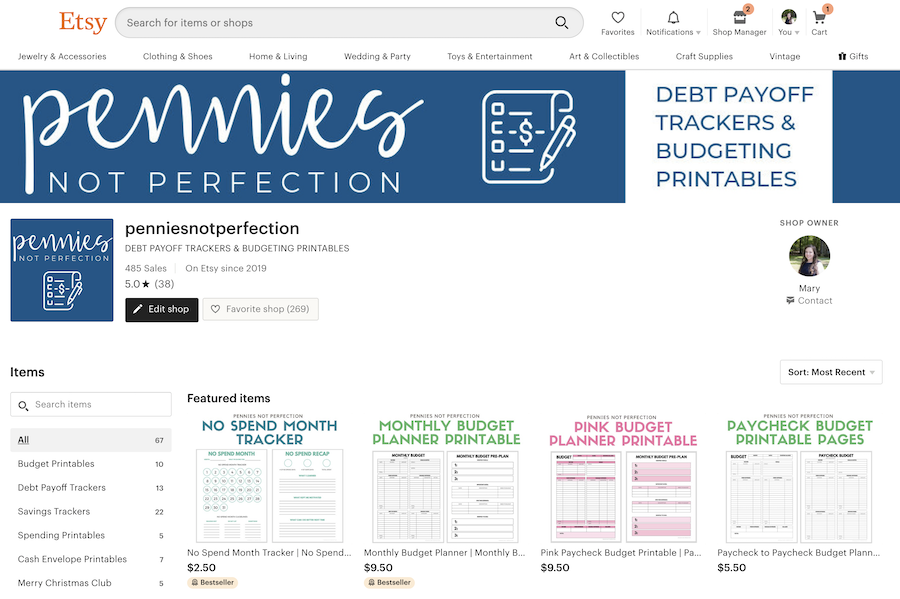Click the No Spend Month Tracker thumbnail
900x599 pixels.
[x=269, y=478]
